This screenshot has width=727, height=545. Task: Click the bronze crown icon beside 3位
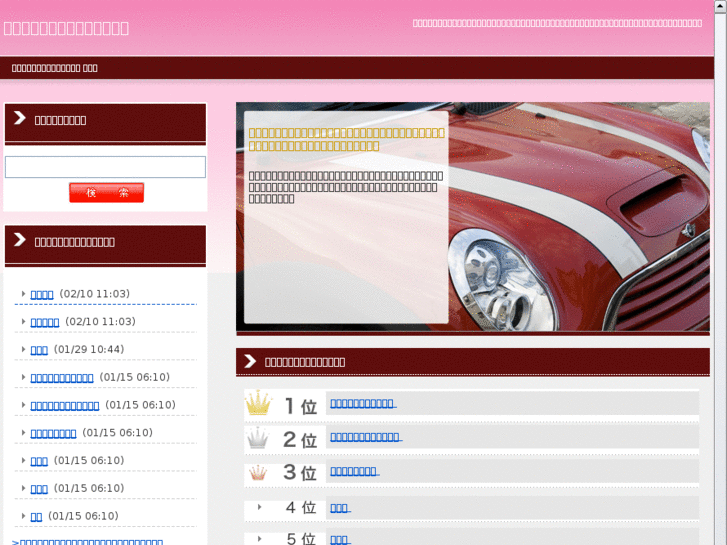258,473
